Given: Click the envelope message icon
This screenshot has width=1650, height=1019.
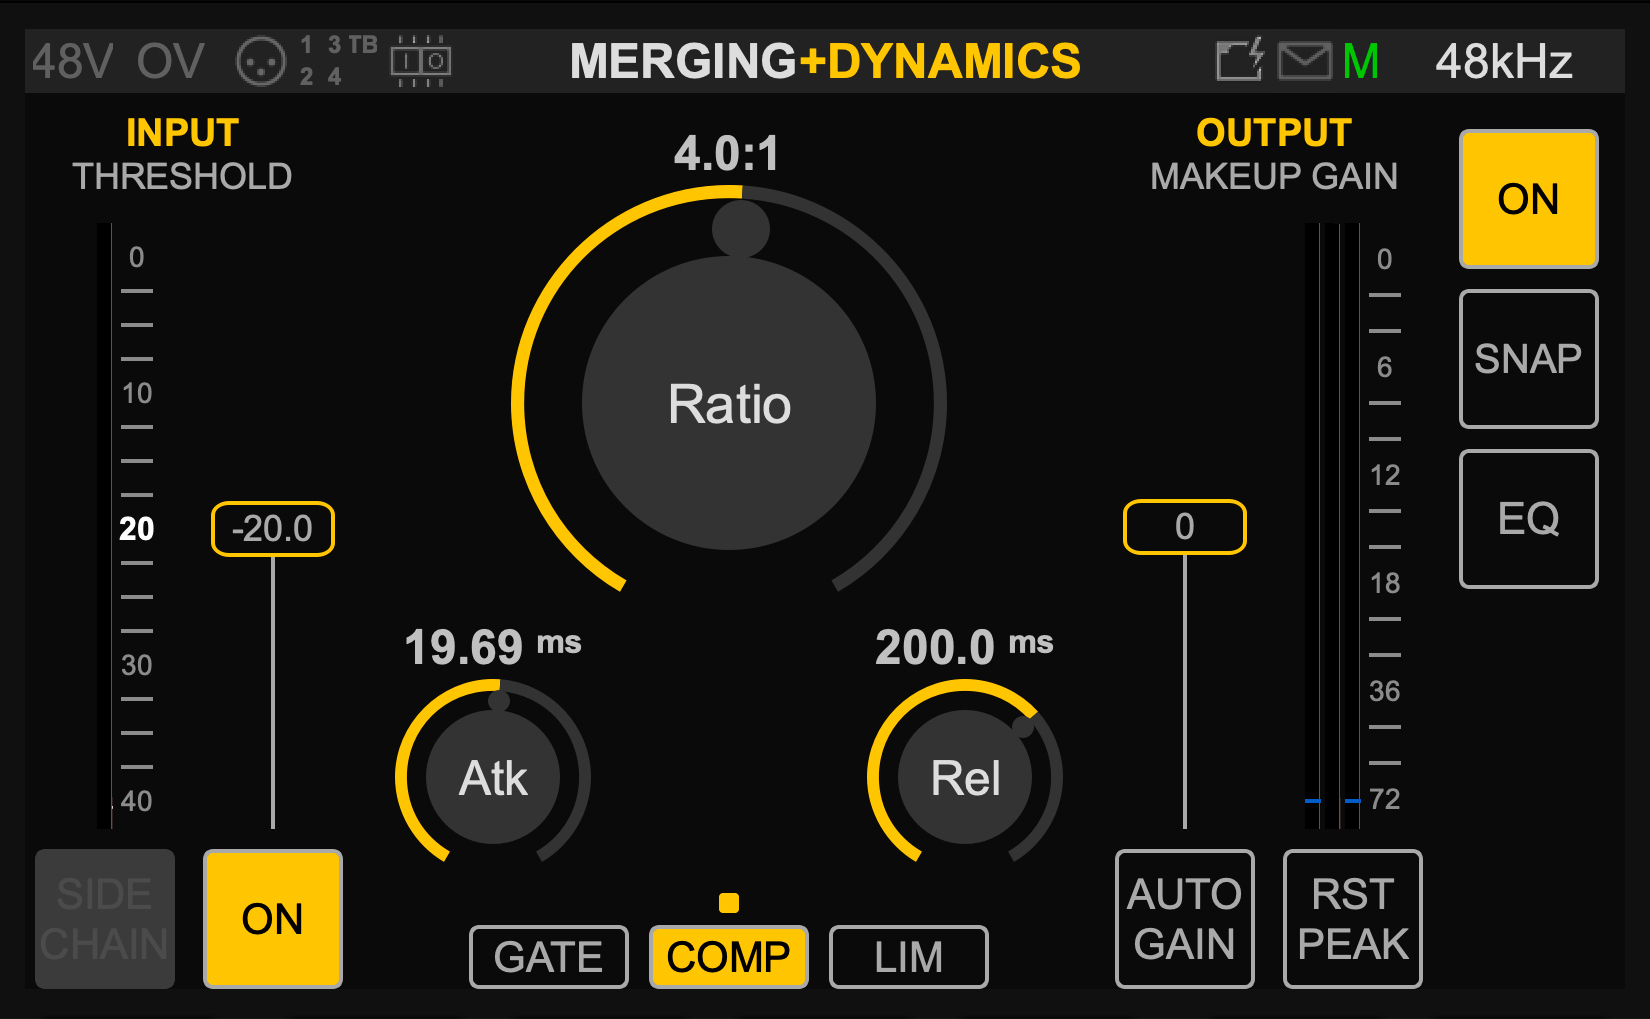Looking at the screenshot, I should point(1305,62).
